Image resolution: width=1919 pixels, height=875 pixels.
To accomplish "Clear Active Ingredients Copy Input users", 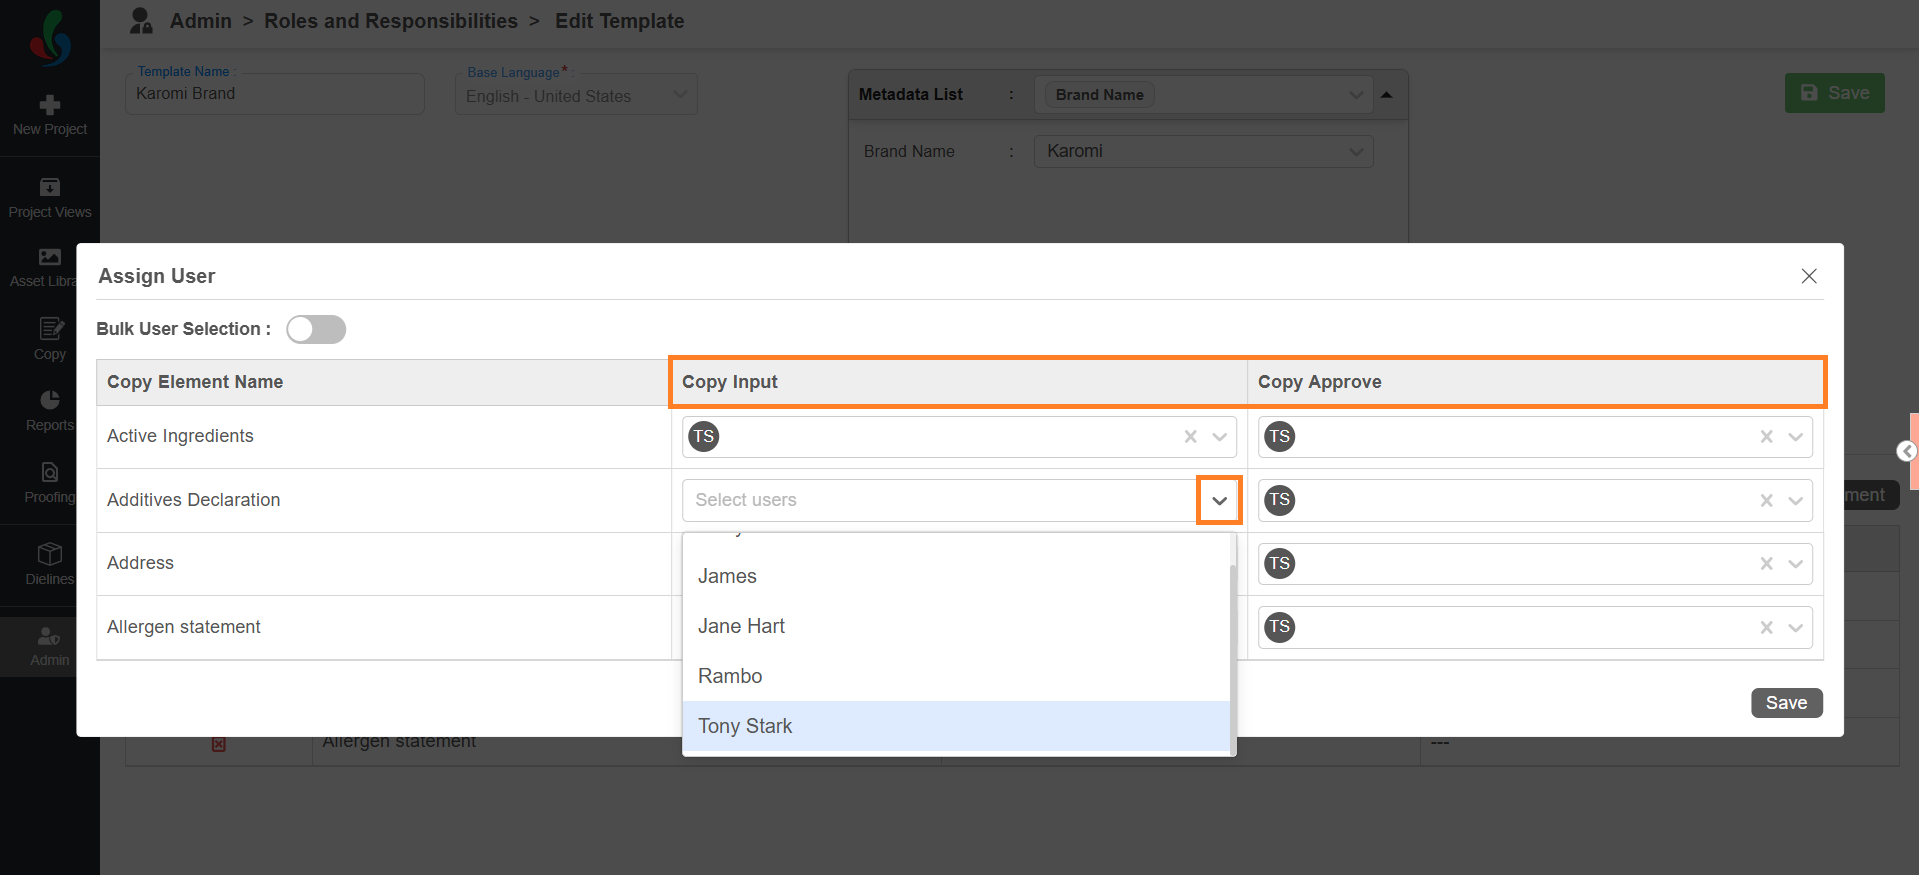I will tap(1190, 437).
